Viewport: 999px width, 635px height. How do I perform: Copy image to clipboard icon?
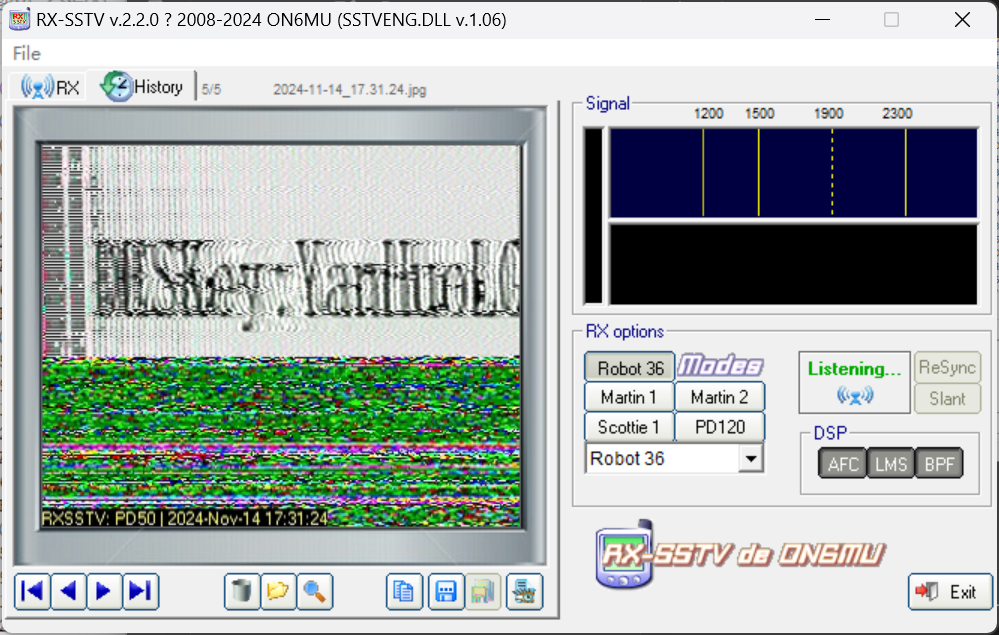(404, 592)
